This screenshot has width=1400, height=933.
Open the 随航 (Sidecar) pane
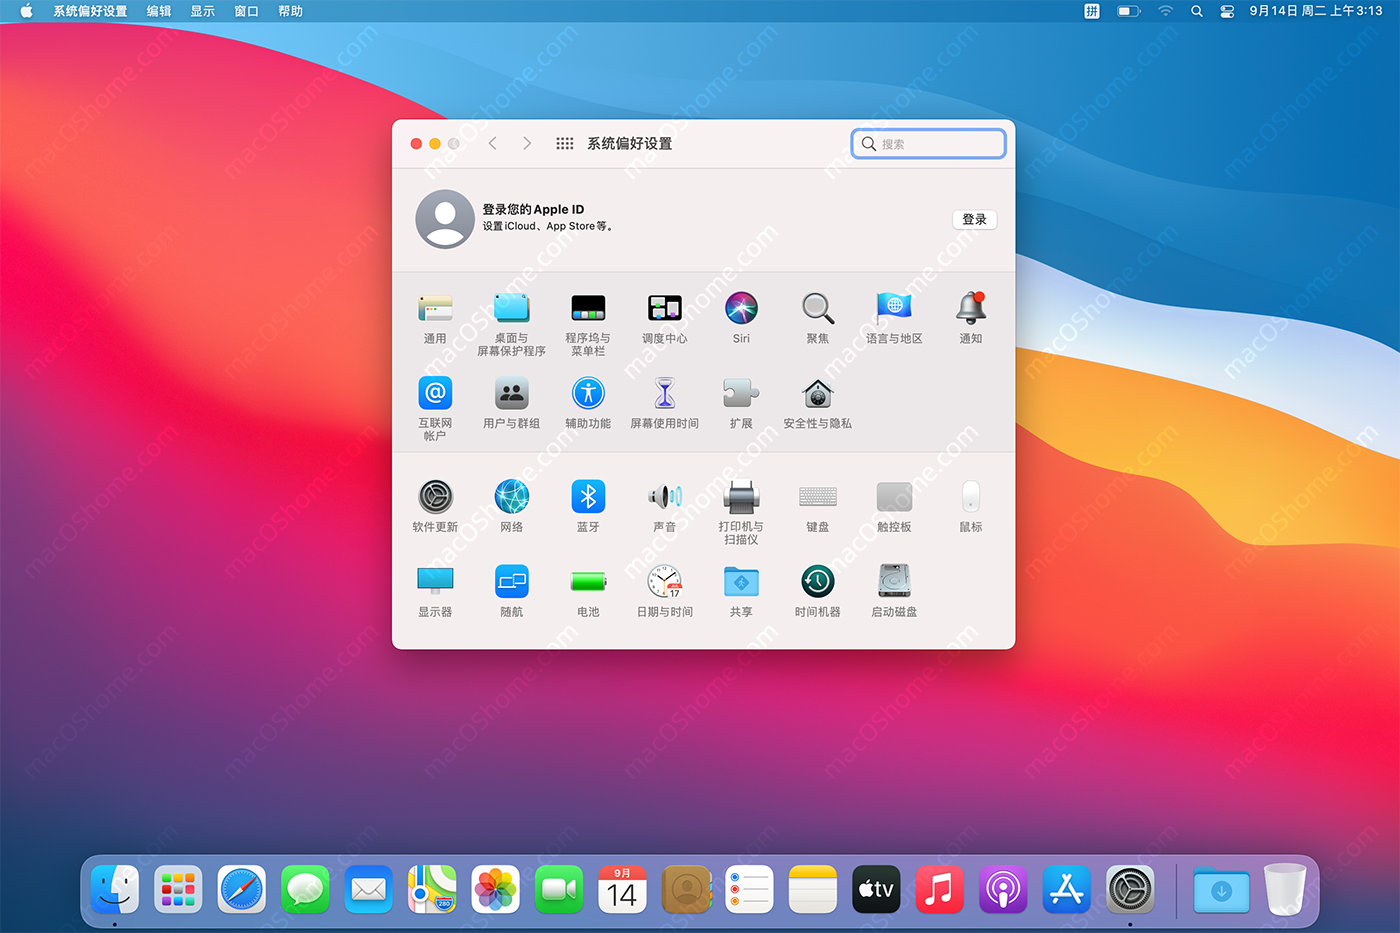point(511,581)
